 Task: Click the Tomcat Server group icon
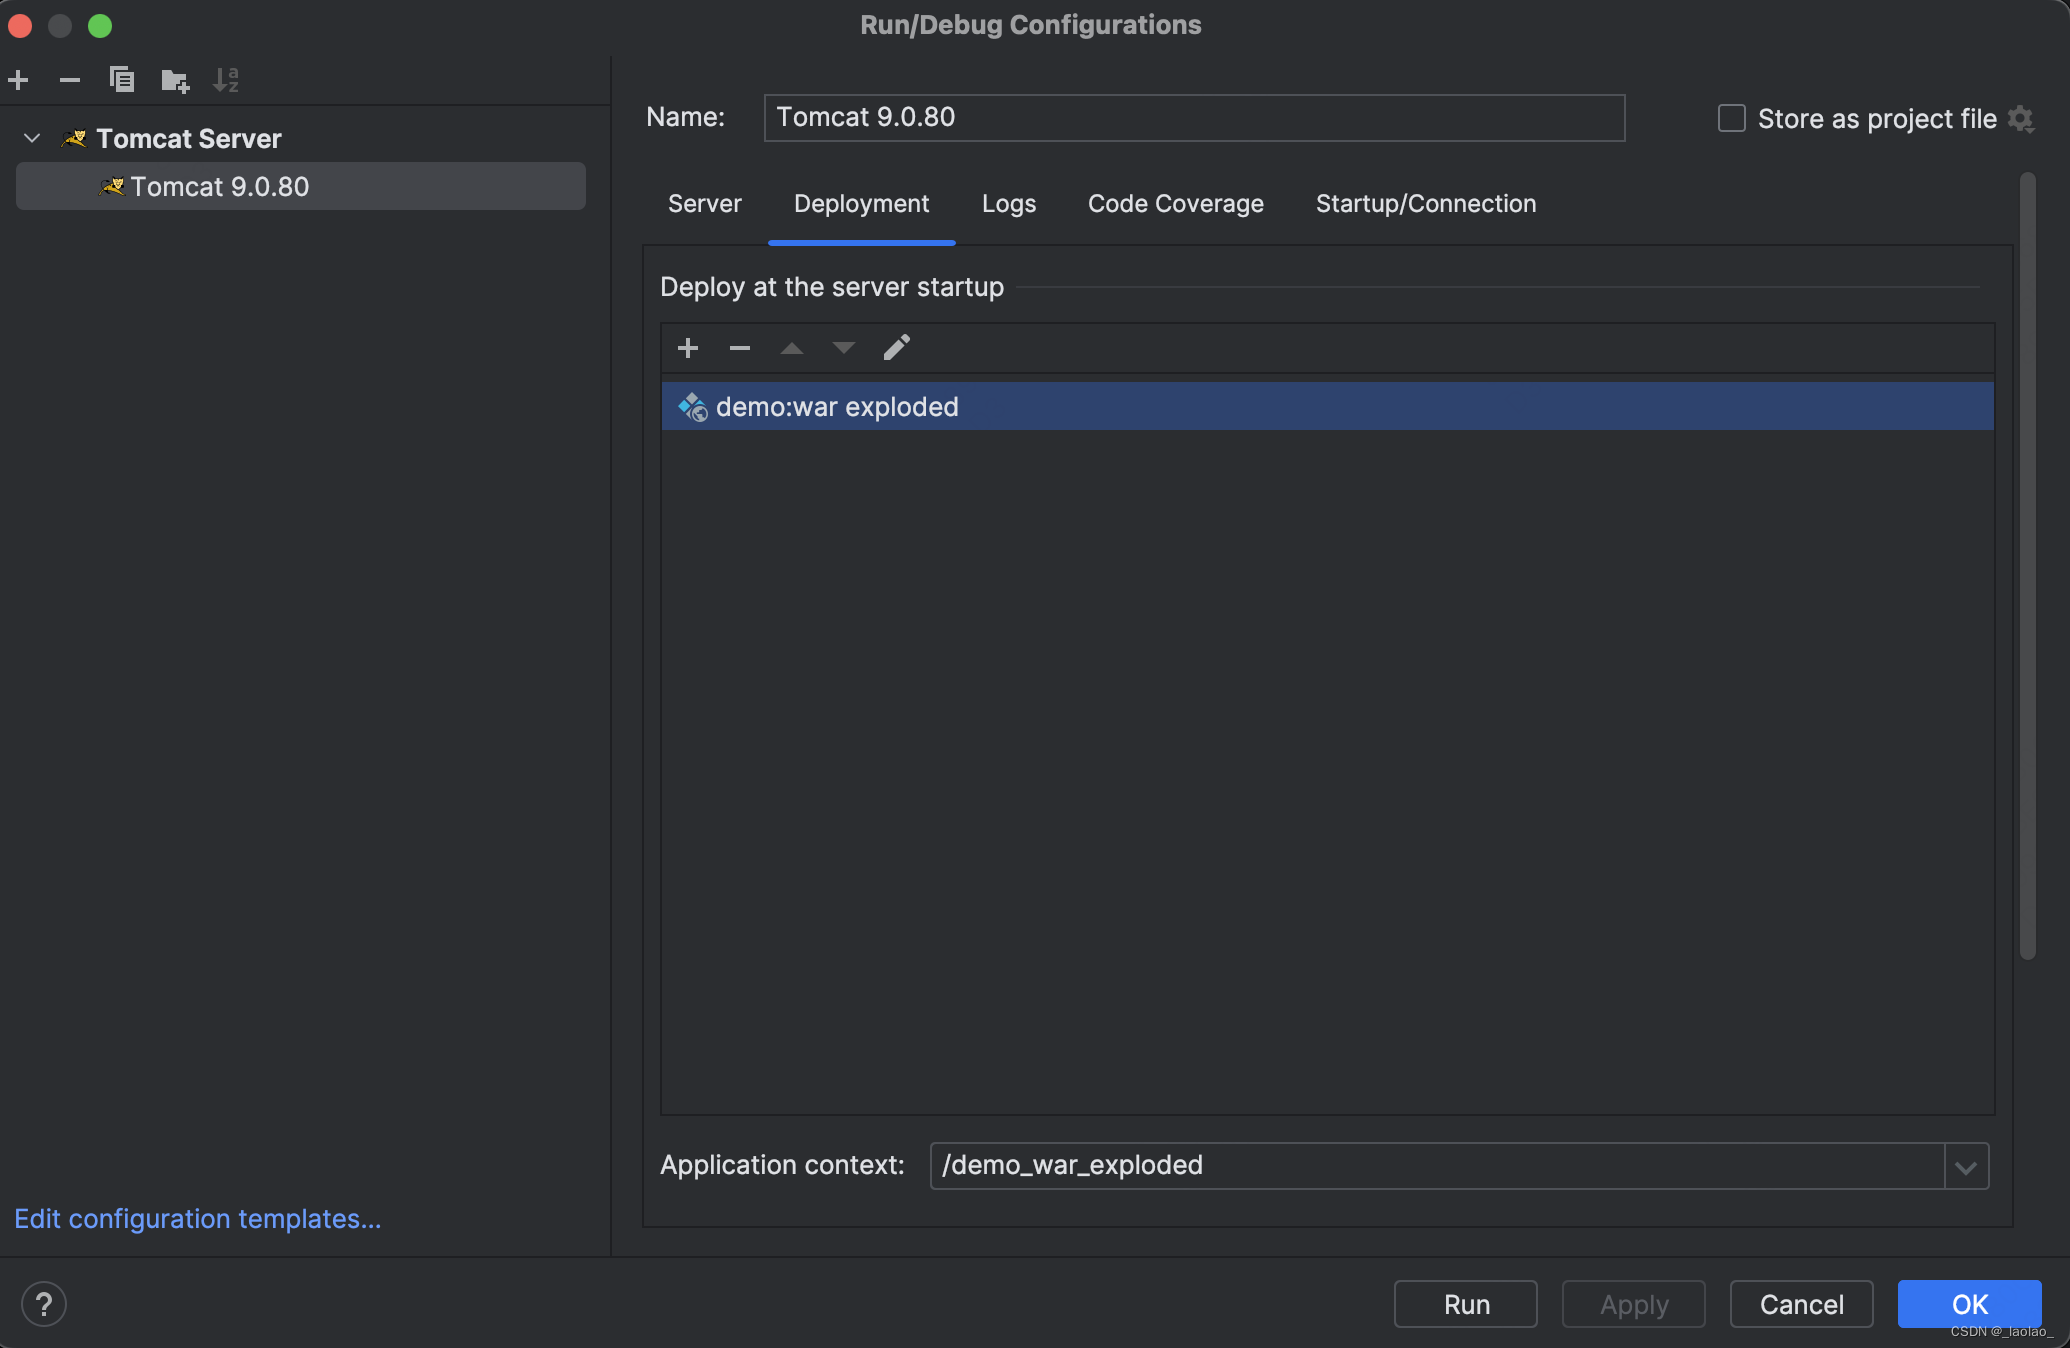pos(75,138)
